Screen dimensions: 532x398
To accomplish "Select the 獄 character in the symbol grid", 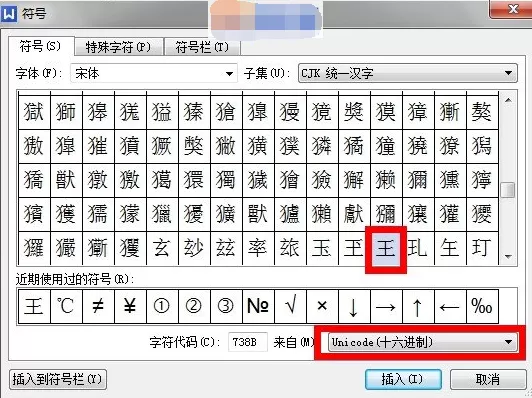I will click(34, 112).
